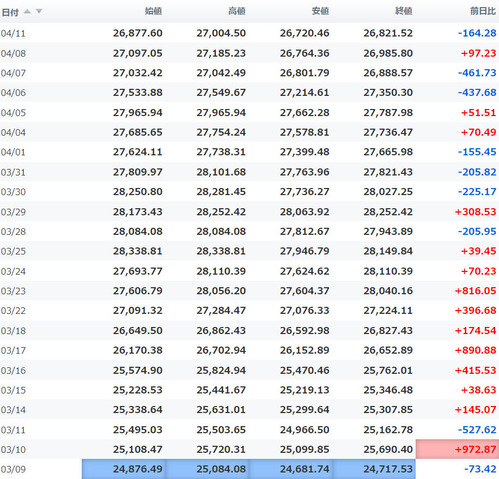499x479 pixels.
Task: Click the -527.62 change on 03/11
Action: (477, 430)
